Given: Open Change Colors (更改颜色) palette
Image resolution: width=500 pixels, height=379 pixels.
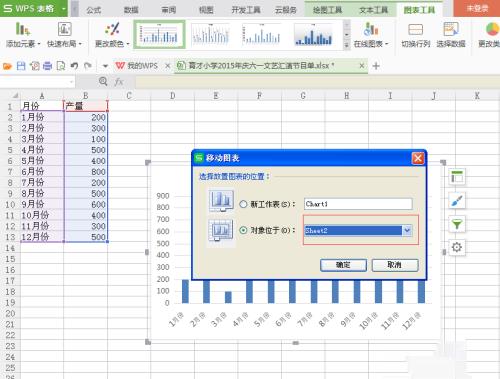Looking at the screenshot, I should point(112,35).
